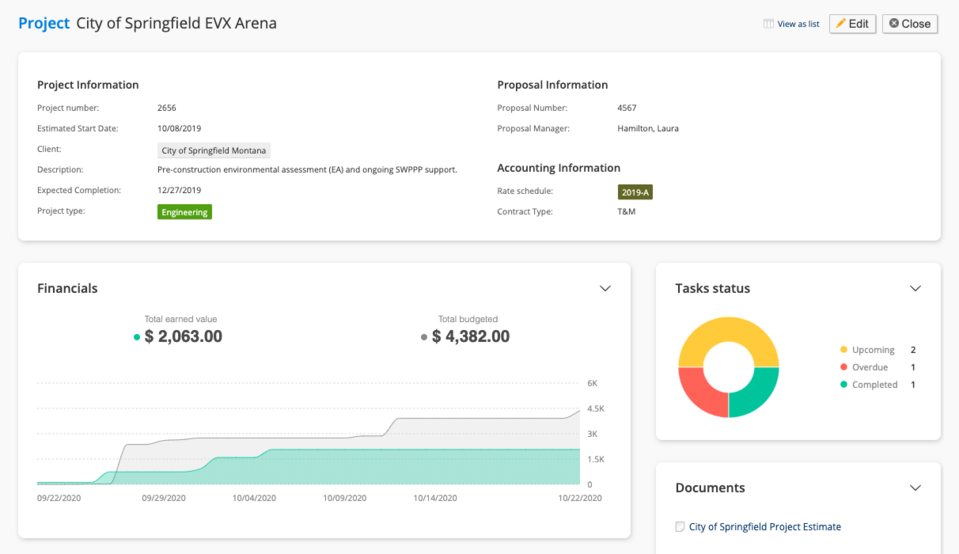Go back via the Project breadcrumb
This screenshot has height=554, width=959.
point(44,23)
